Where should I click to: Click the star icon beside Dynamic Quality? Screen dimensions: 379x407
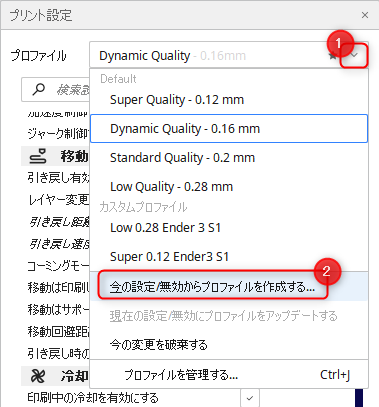(333, 56)
